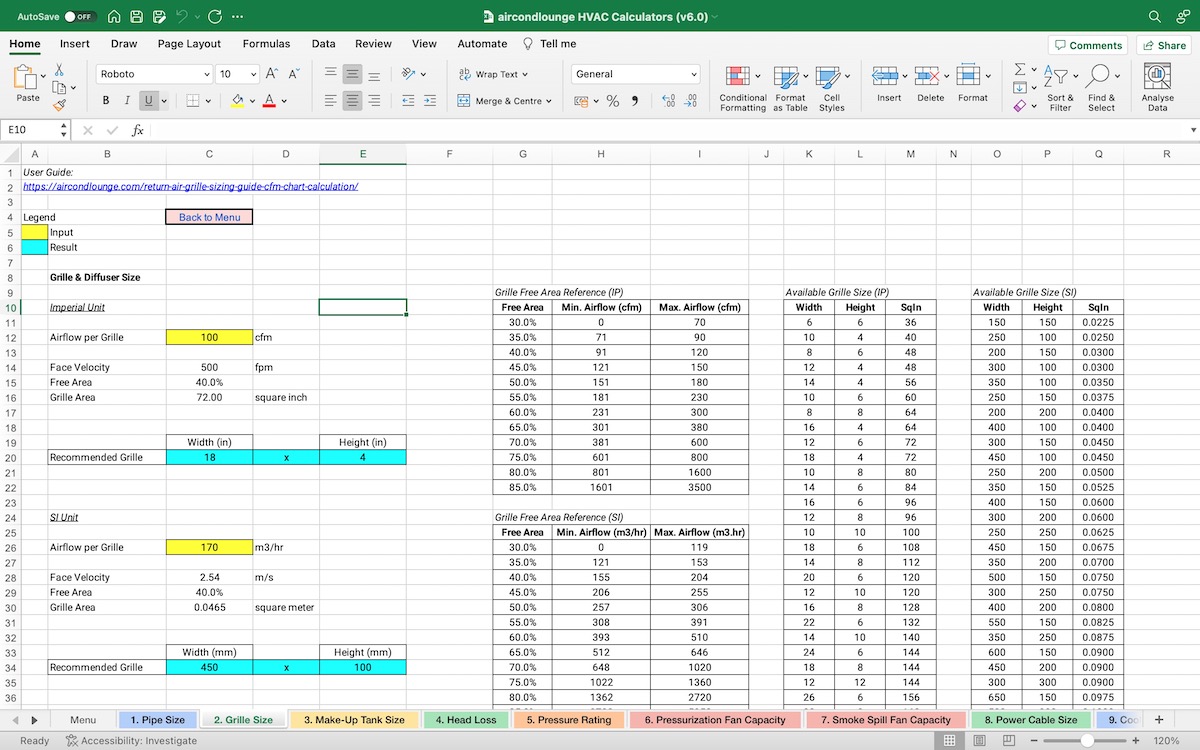Open the aircondlounge return air grille link
This screenshot has width=1200, height=750.
(190, 187)
